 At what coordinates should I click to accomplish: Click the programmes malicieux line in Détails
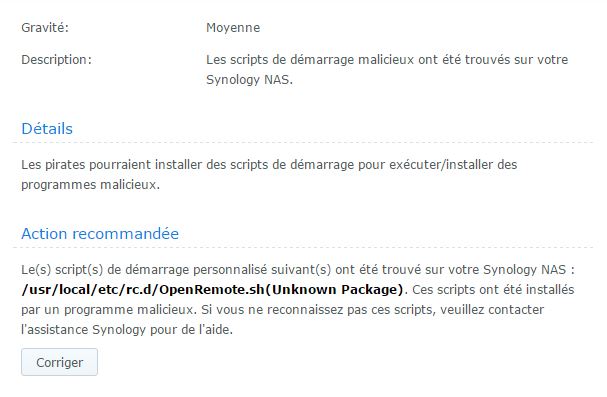[x=91, y=185]
